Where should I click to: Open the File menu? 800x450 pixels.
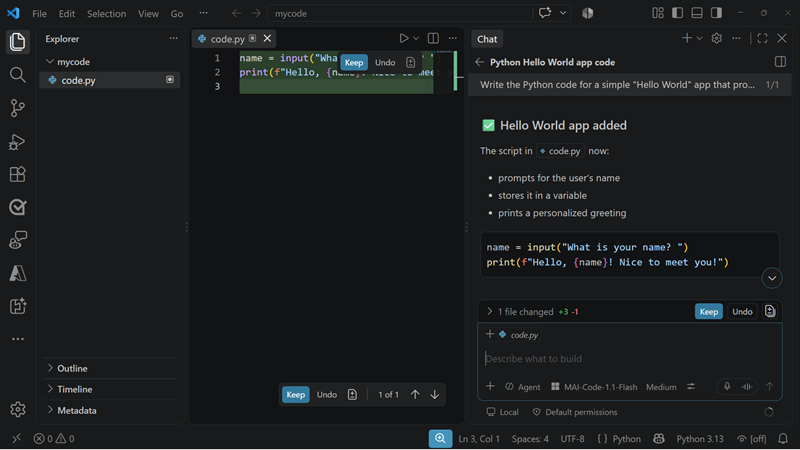point(39,13)
